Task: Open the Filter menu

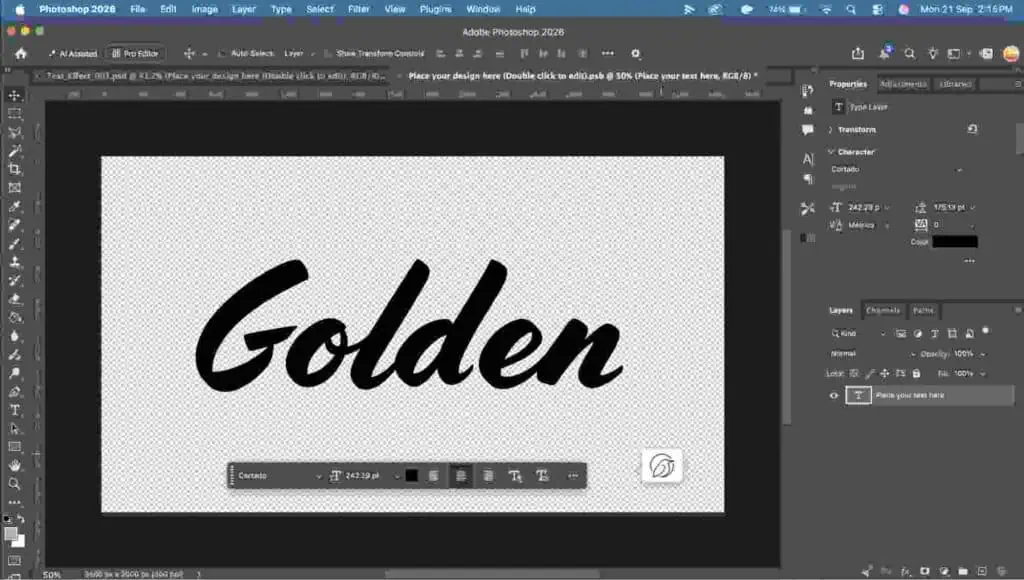Action: pos(359,9)
